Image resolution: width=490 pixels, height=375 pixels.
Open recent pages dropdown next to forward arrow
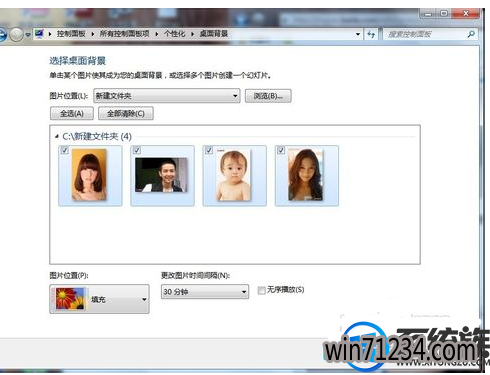tap(28, 35)
